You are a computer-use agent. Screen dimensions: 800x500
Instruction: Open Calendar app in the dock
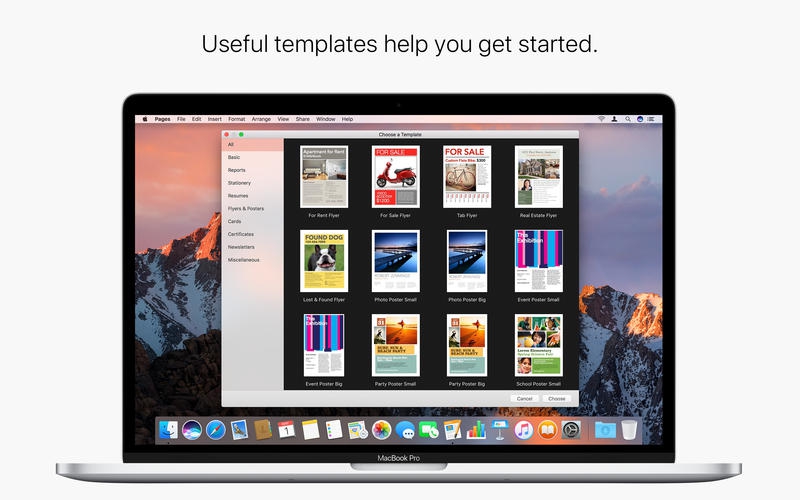[286, 430]
